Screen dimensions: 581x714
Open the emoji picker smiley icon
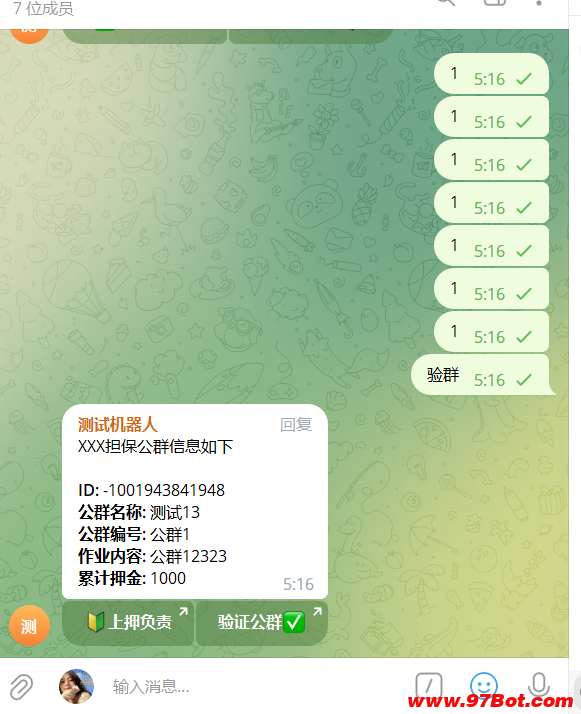click(x=483, y=684)
